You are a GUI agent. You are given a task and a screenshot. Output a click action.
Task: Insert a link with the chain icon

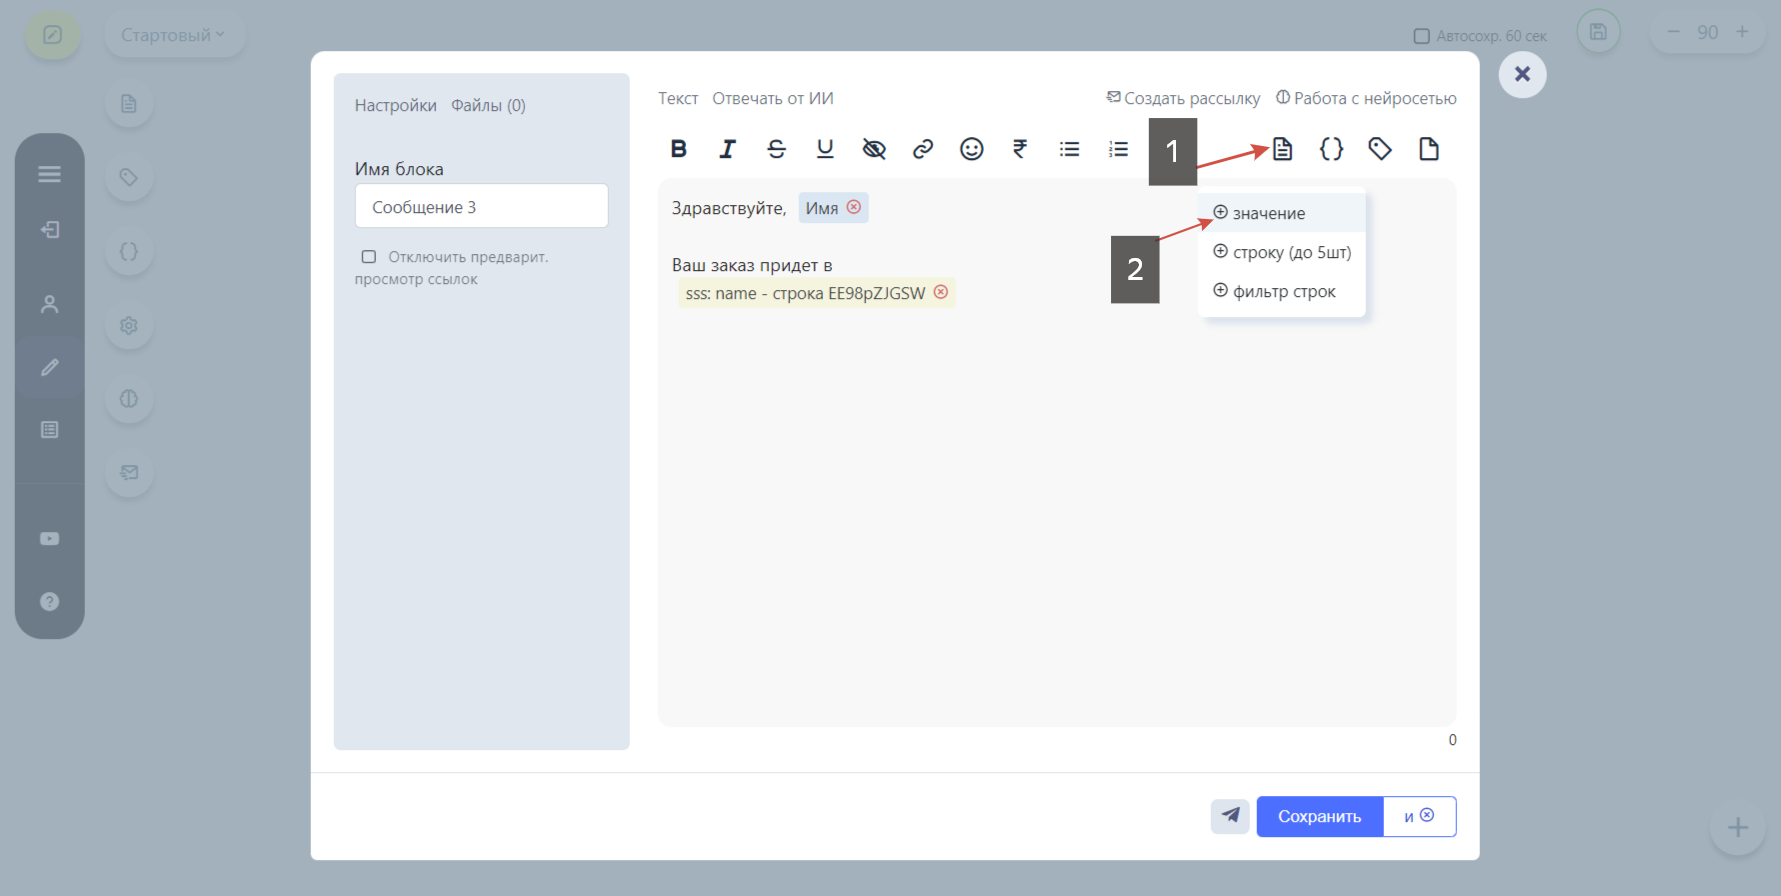[x=923, y=149]
